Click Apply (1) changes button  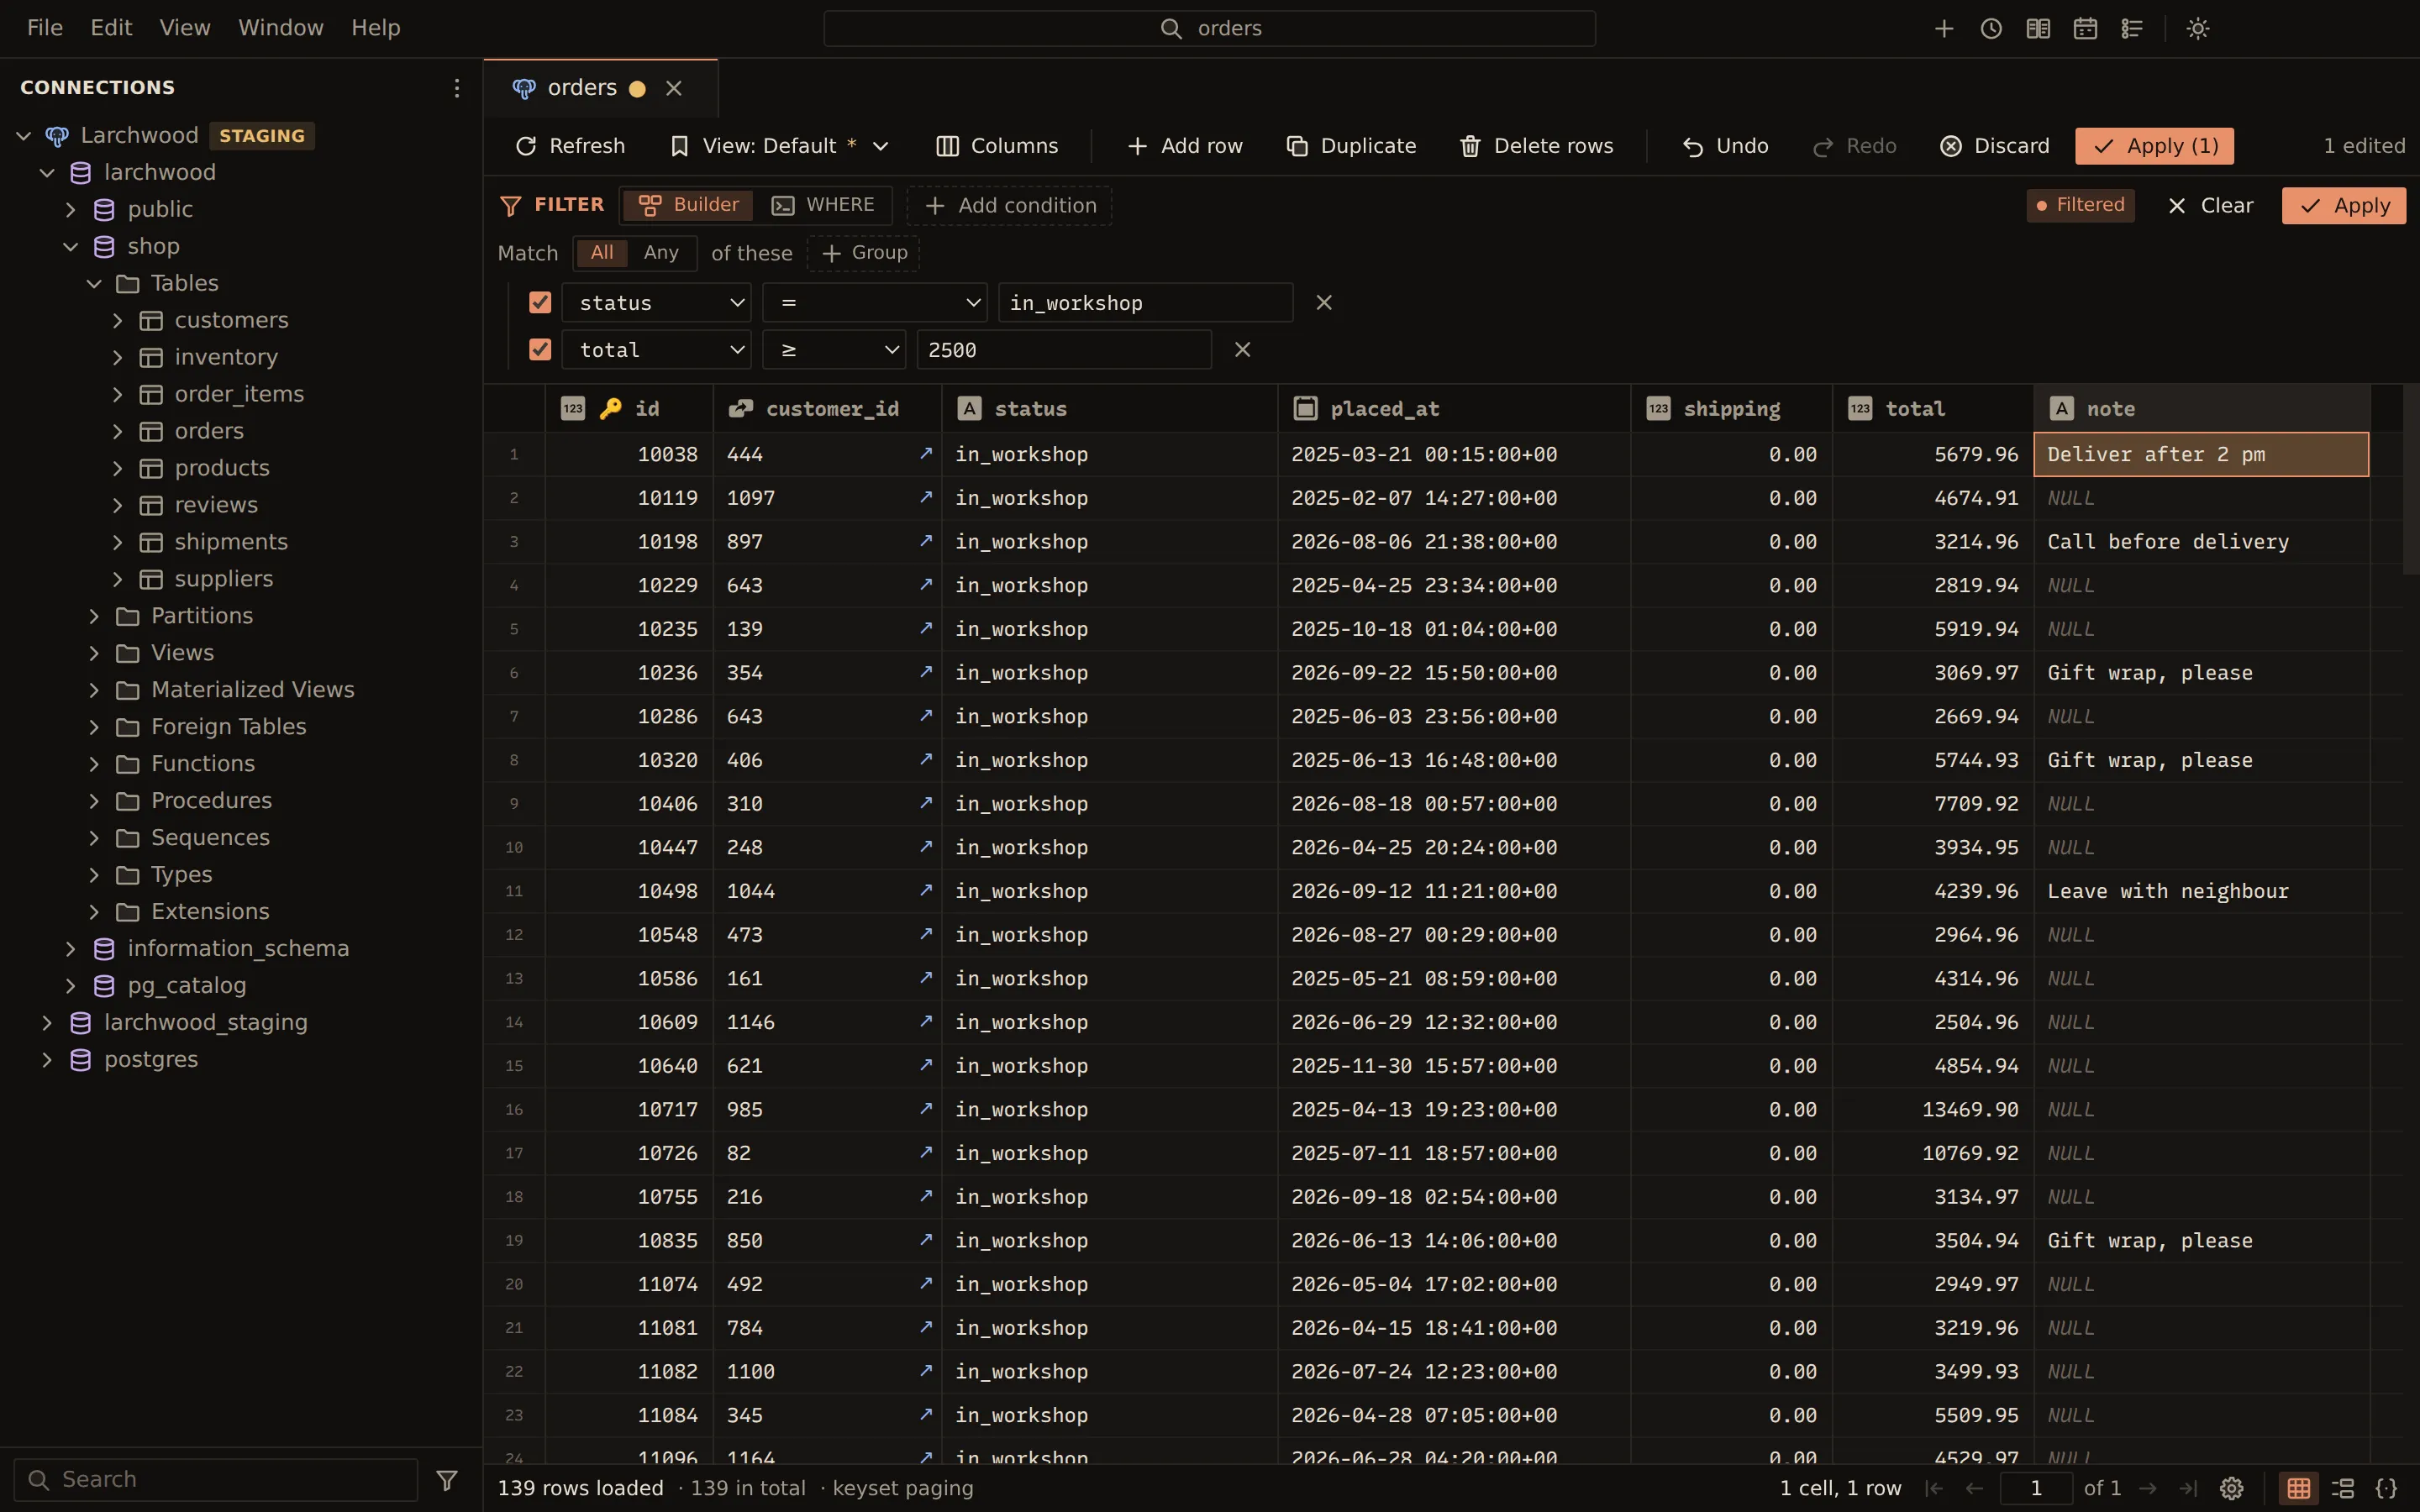(x=2154, y=146)
